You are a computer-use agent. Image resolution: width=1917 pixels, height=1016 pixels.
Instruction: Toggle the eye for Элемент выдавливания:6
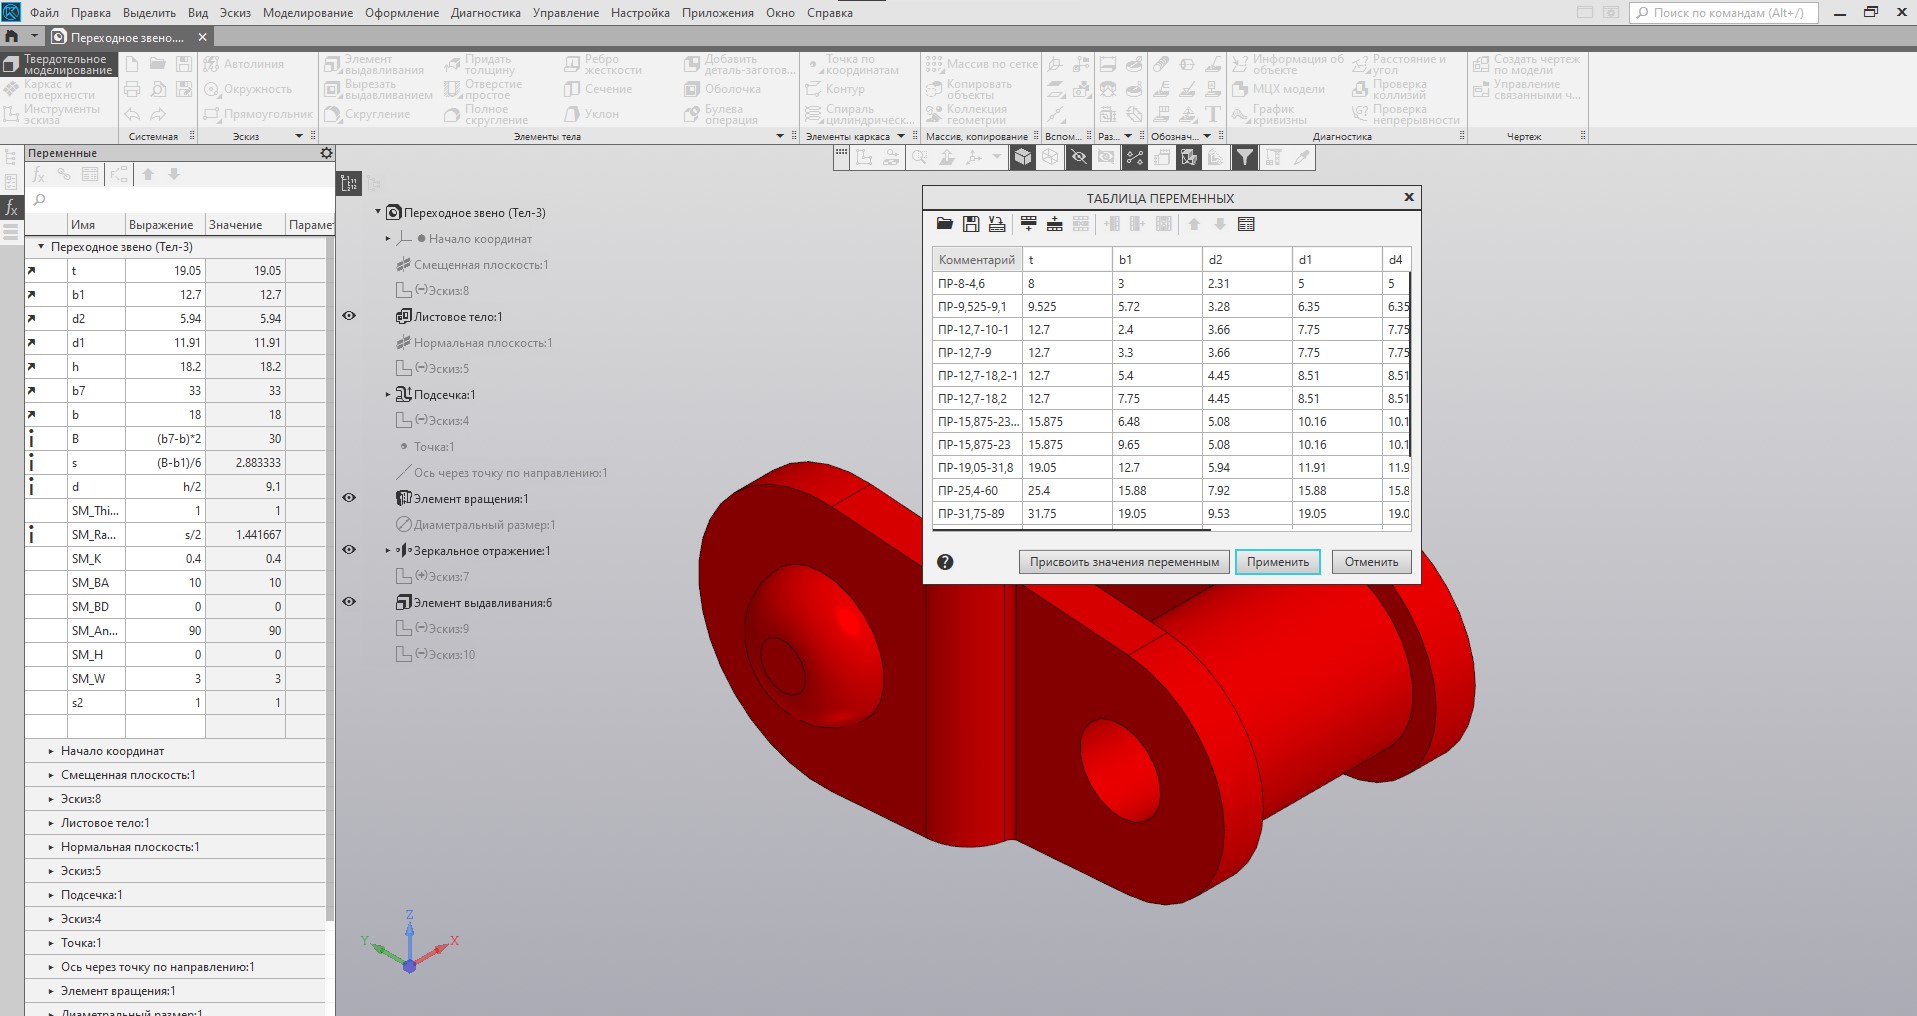349,602
